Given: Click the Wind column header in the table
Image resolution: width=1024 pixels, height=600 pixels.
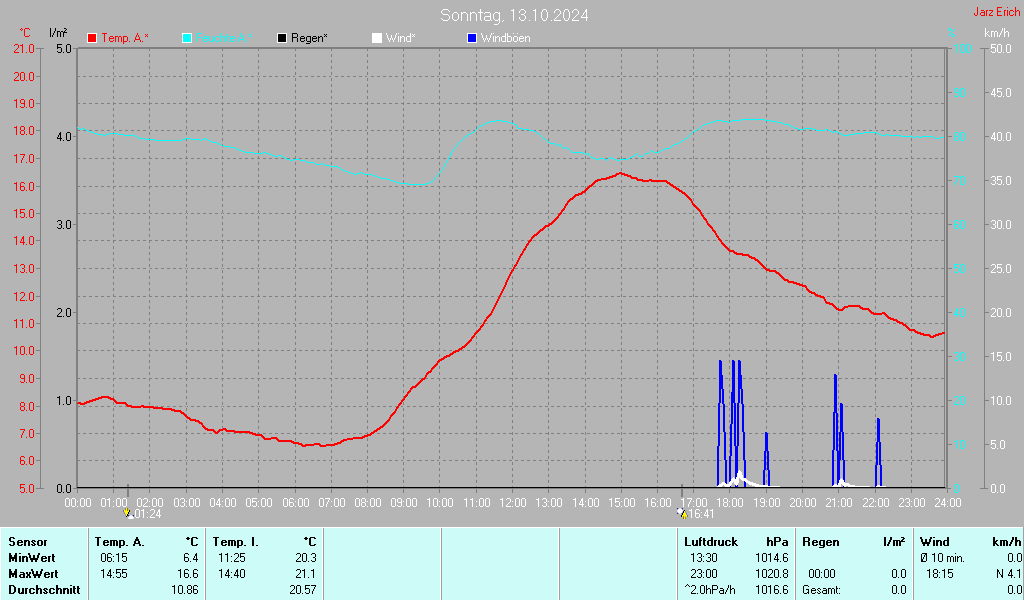Looking at the screenshot, I should point(935,542).
